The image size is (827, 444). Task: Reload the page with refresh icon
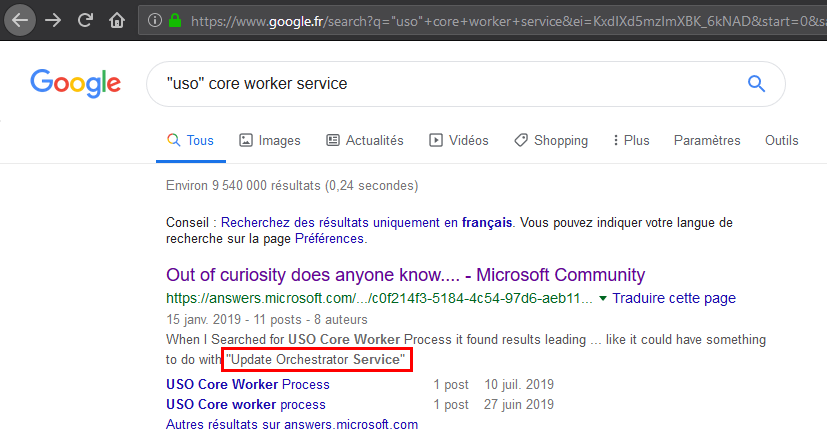coord(85,19)
